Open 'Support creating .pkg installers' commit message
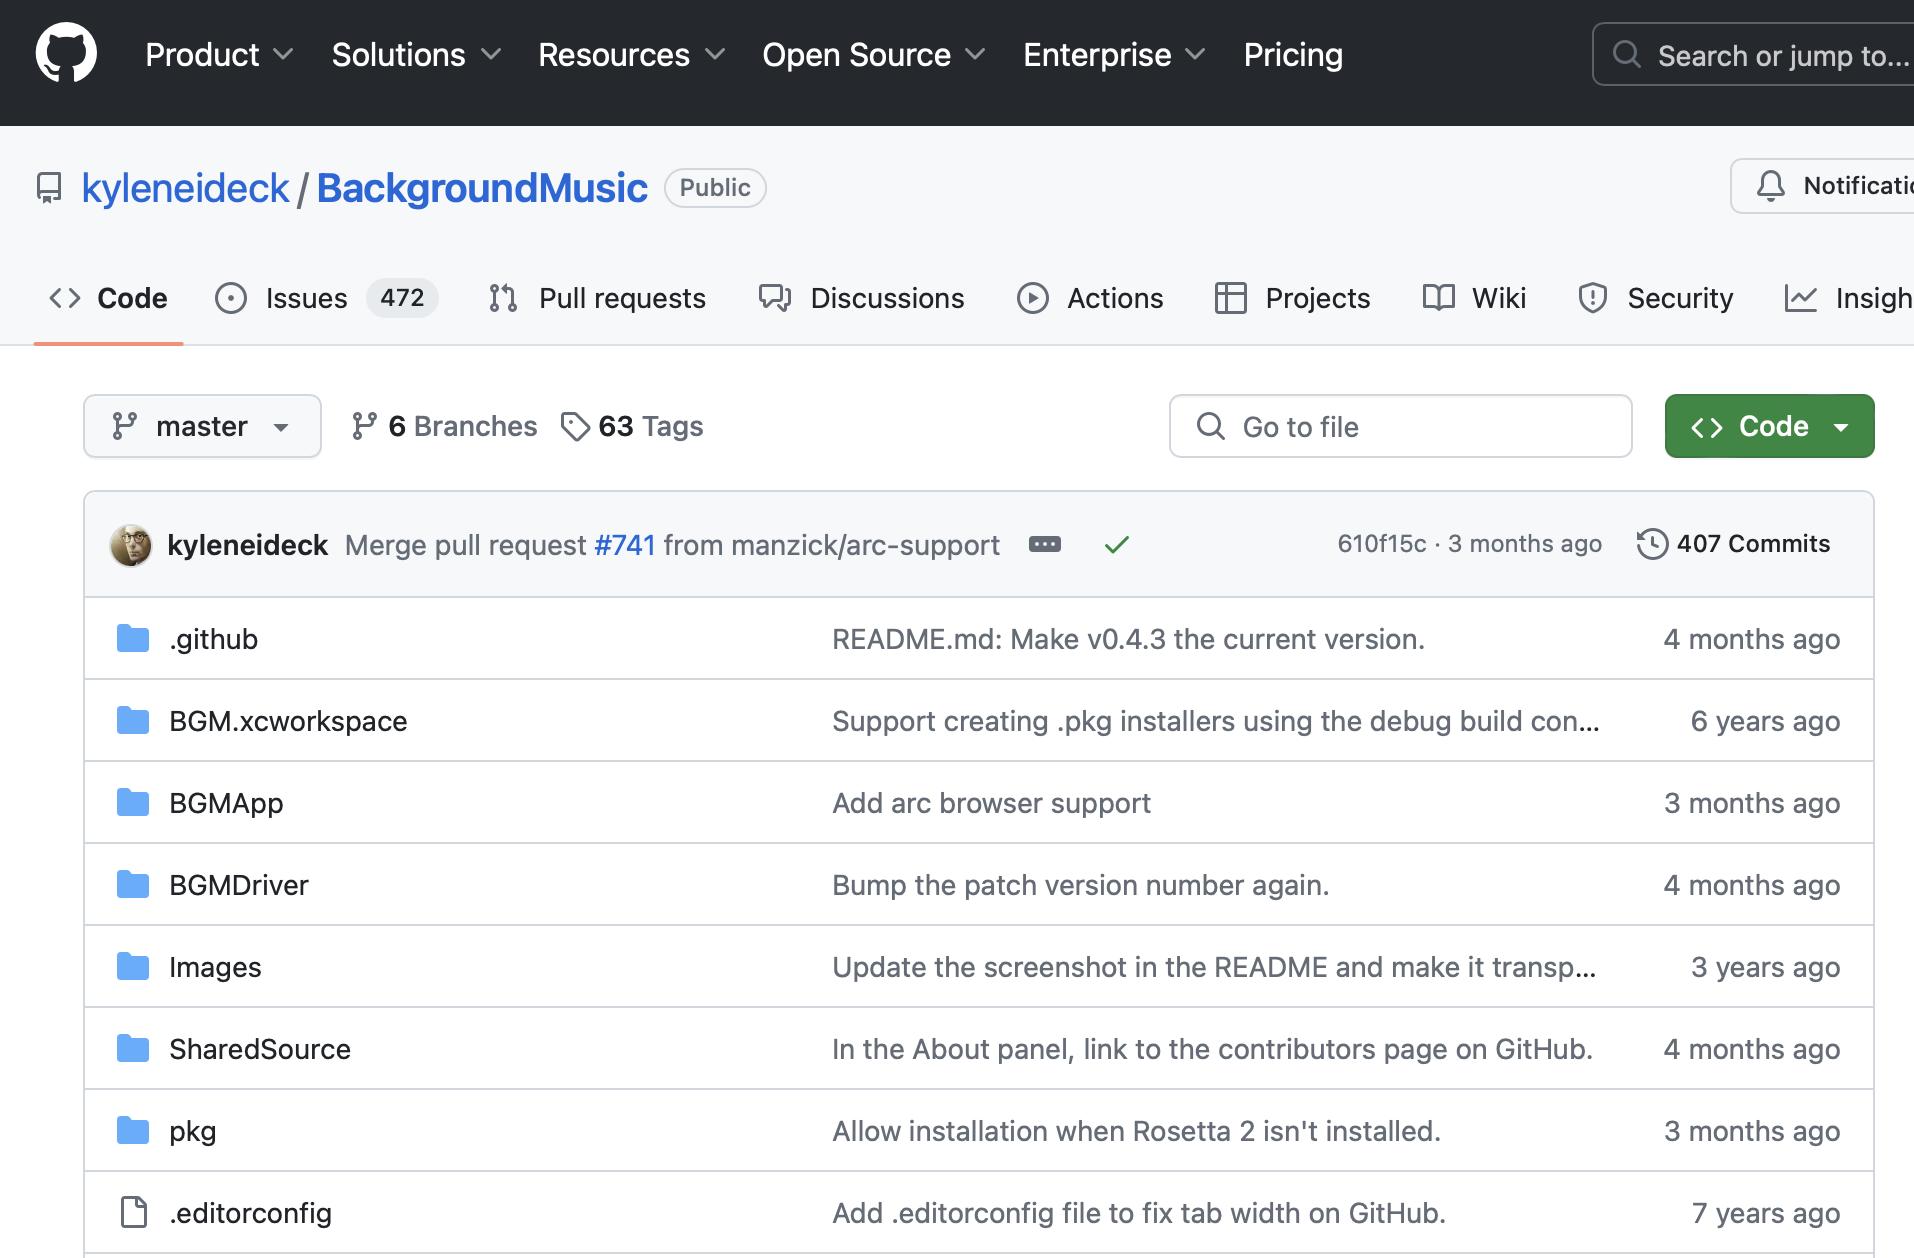Screen dimensions: 1914x1258 pyautogui.click(x=1216, y=721)
